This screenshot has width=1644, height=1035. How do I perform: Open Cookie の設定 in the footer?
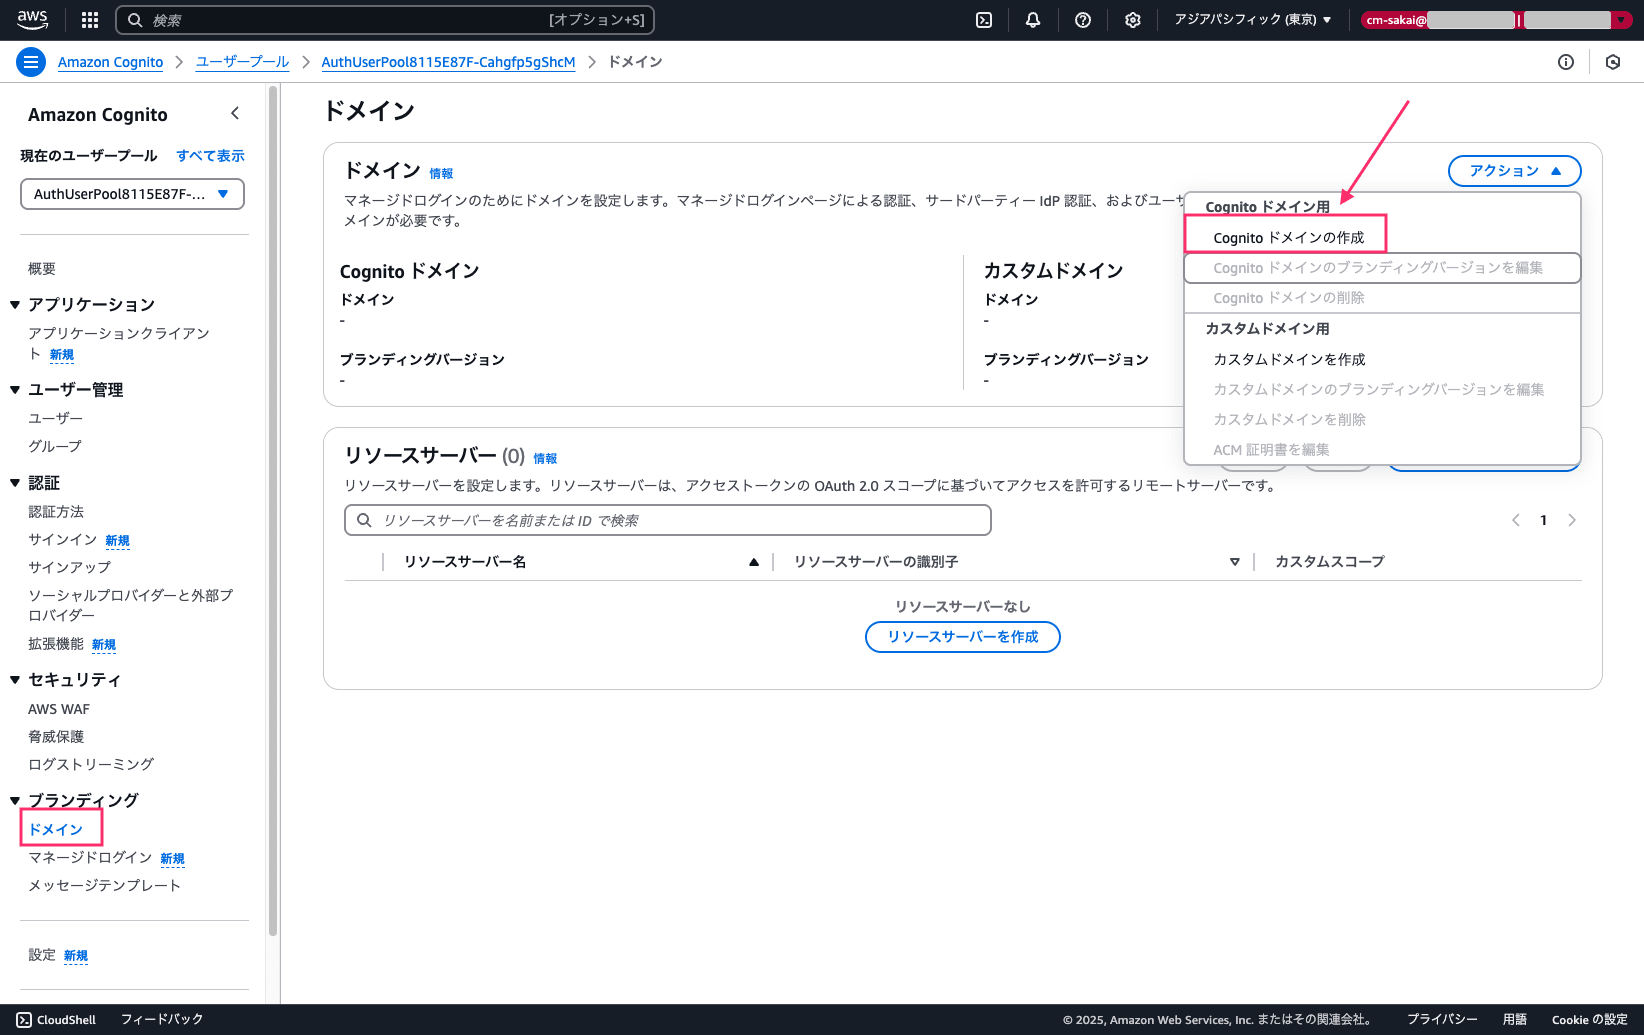coord(1590,1020)
